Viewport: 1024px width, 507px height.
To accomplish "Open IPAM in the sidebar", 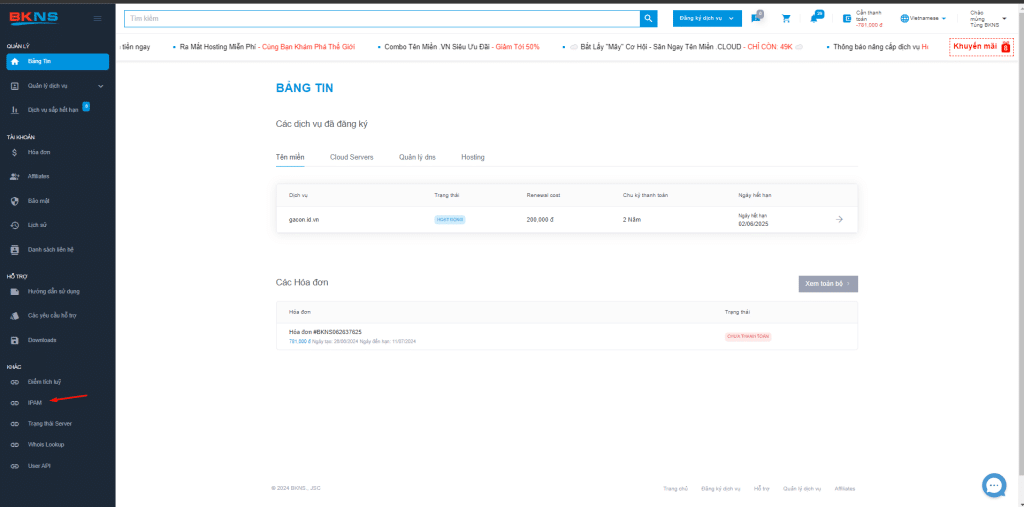I will (34, 403).
